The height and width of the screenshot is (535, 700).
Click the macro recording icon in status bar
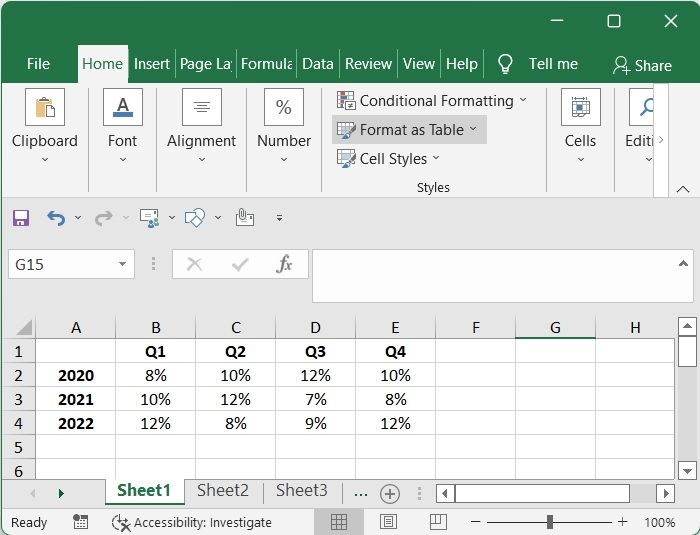[x=80, y=522]
